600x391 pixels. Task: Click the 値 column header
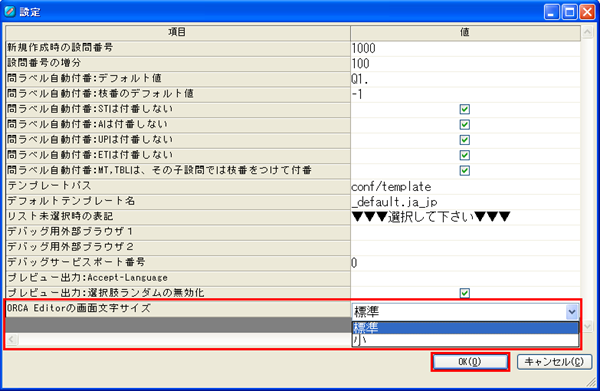(x=465, y=33)
